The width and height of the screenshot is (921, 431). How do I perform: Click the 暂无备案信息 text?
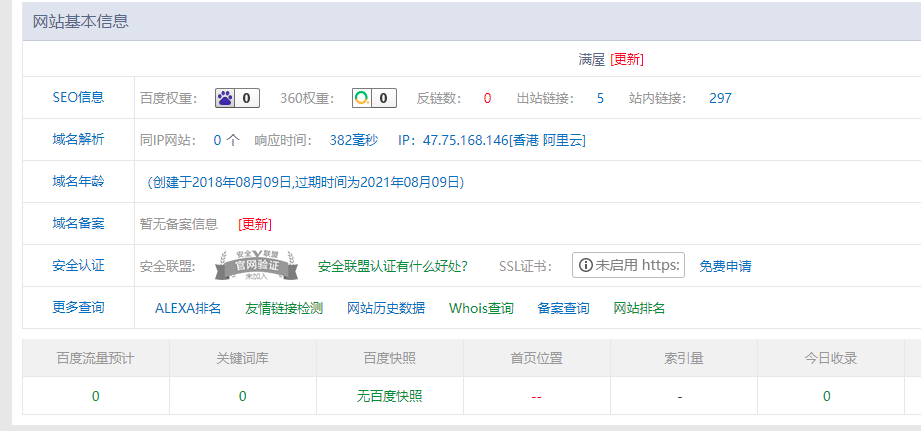(x=179, y=224)
